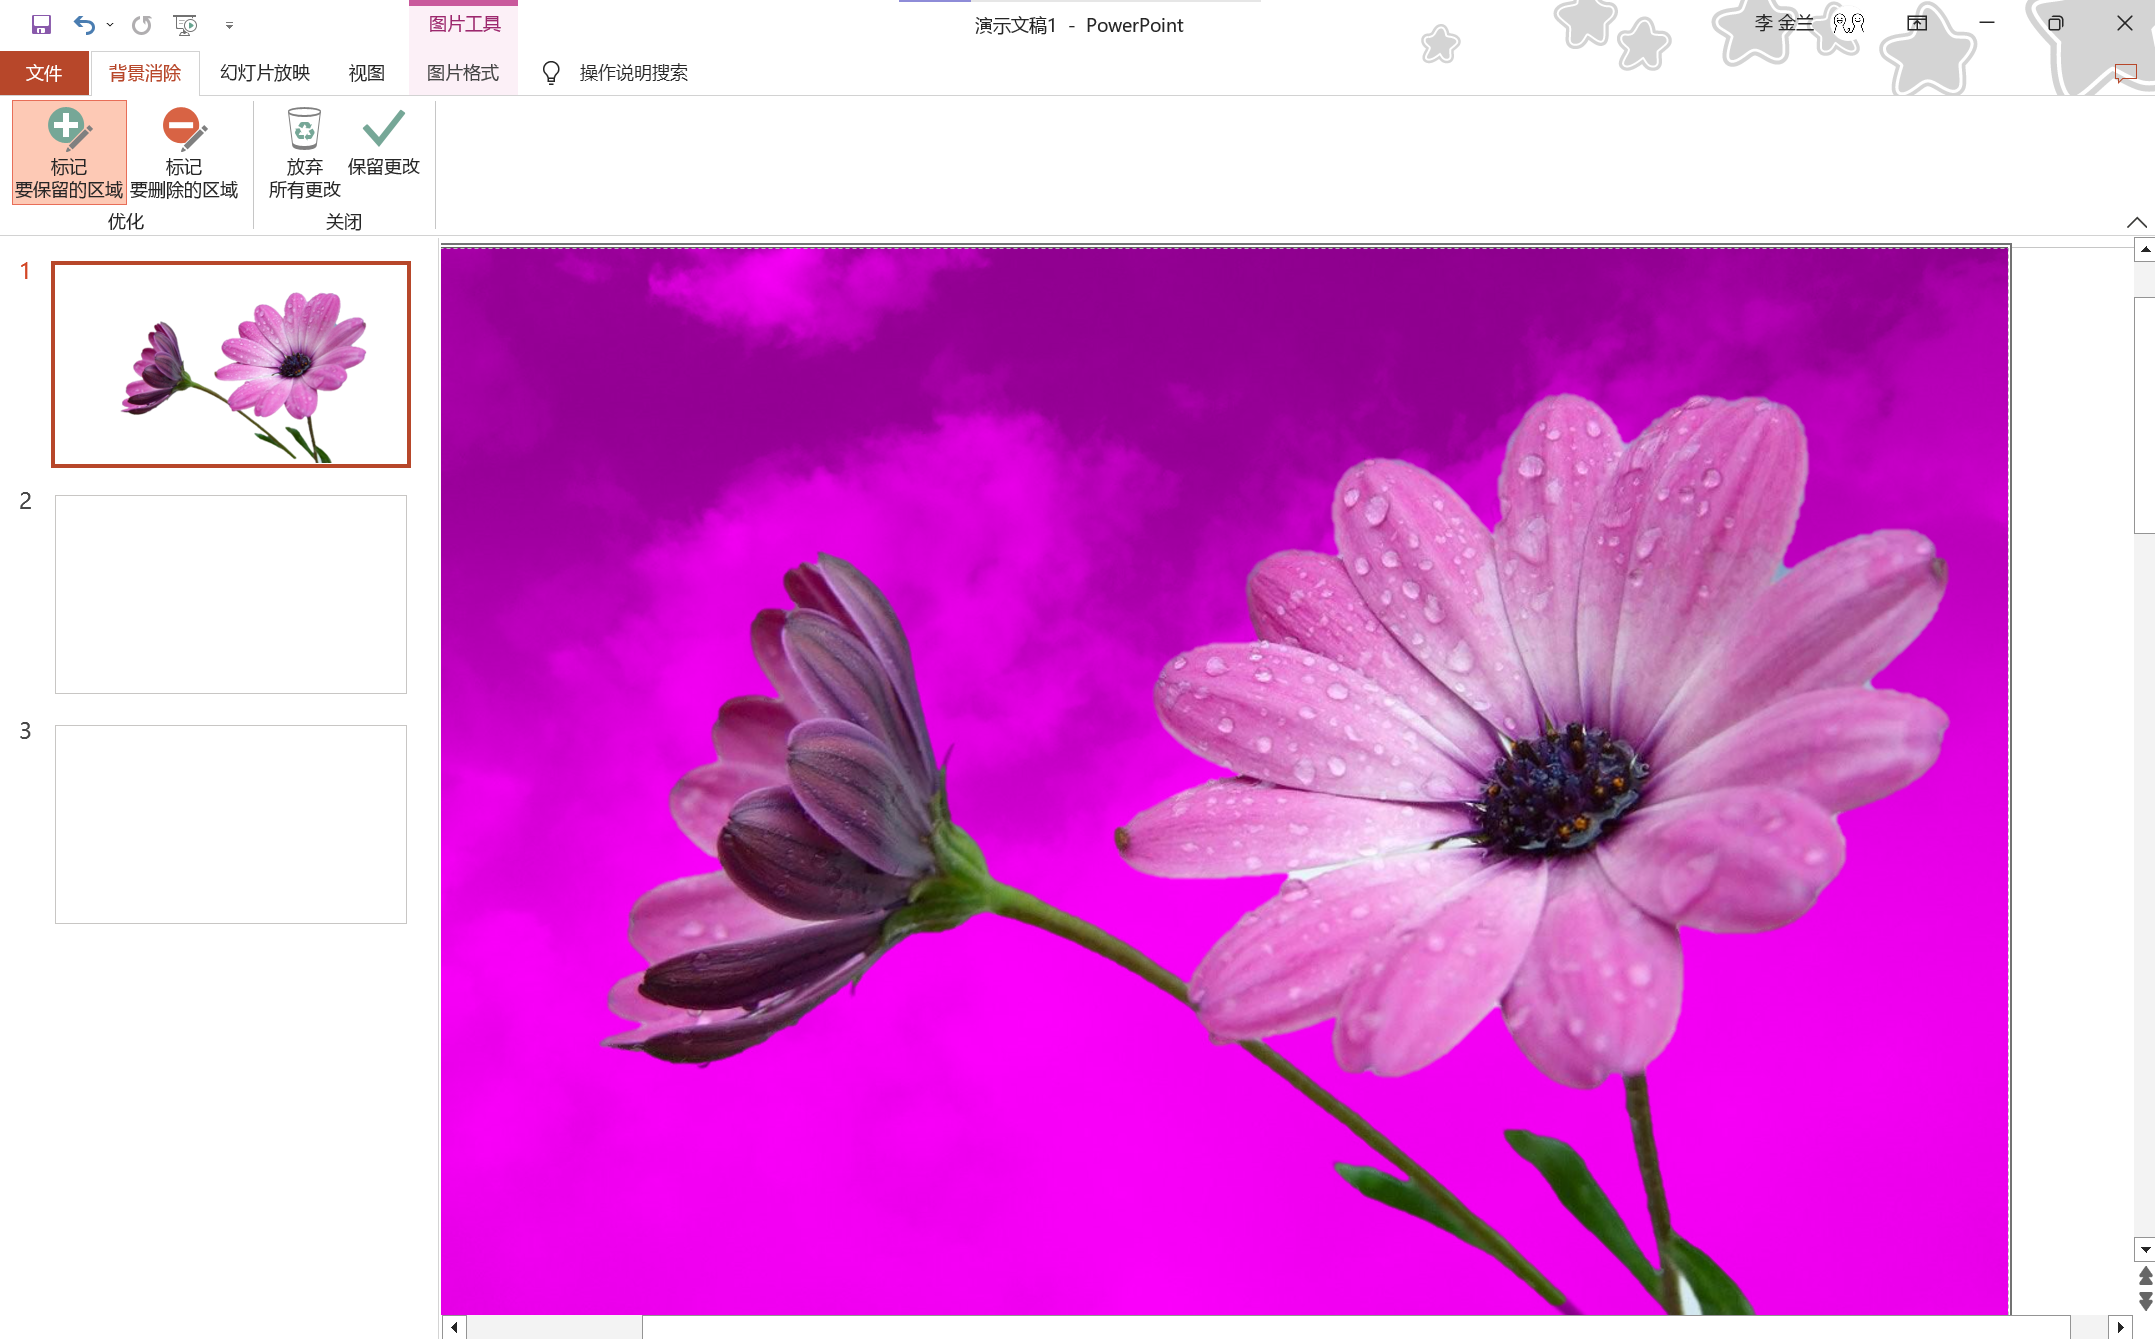The image size is (2155, 1339).
Task: Open the 文件 File tab
Action: pos(44,73)
